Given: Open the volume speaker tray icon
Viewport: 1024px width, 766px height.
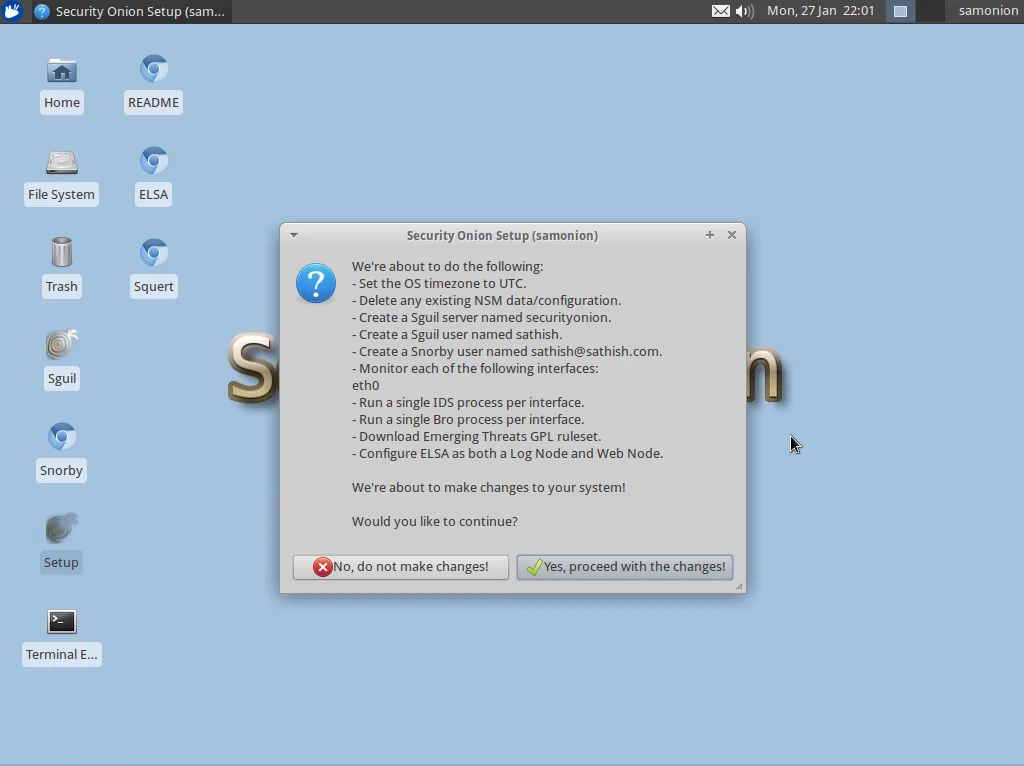Looking at the screenshot, I should (744, 11).
